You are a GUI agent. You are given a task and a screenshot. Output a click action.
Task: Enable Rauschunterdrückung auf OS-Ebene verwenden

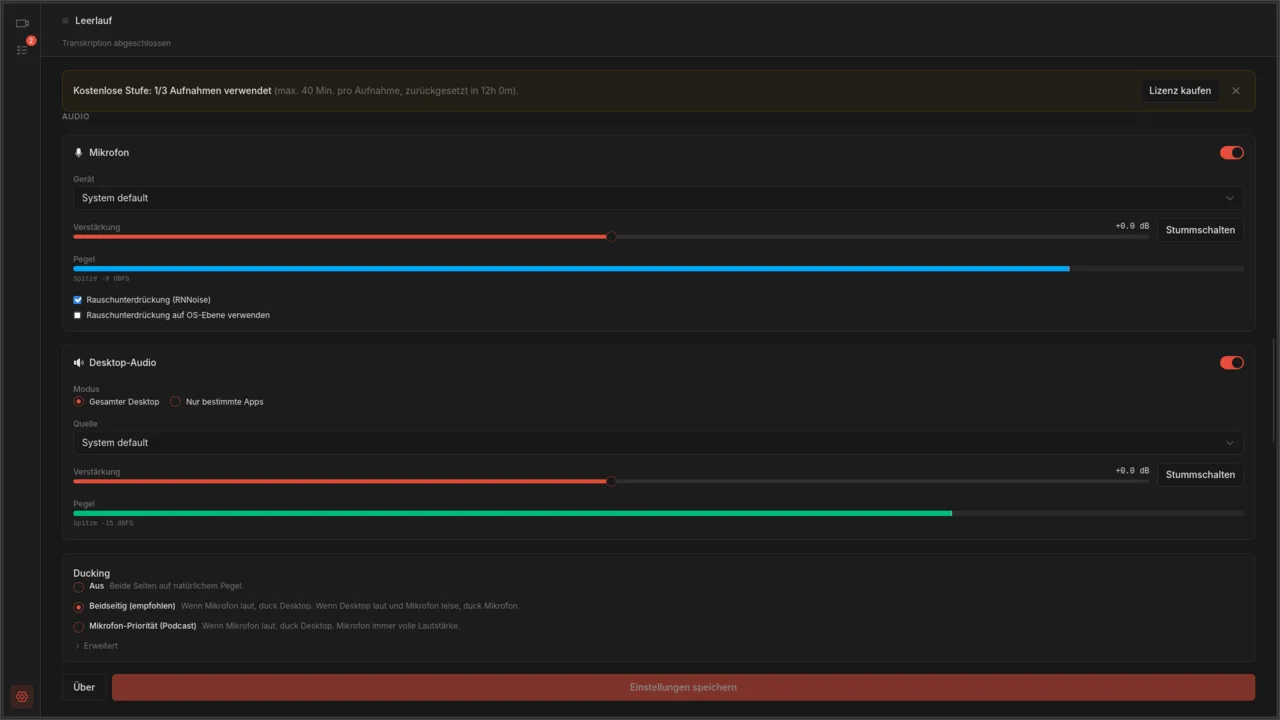[x=78, y=315]
